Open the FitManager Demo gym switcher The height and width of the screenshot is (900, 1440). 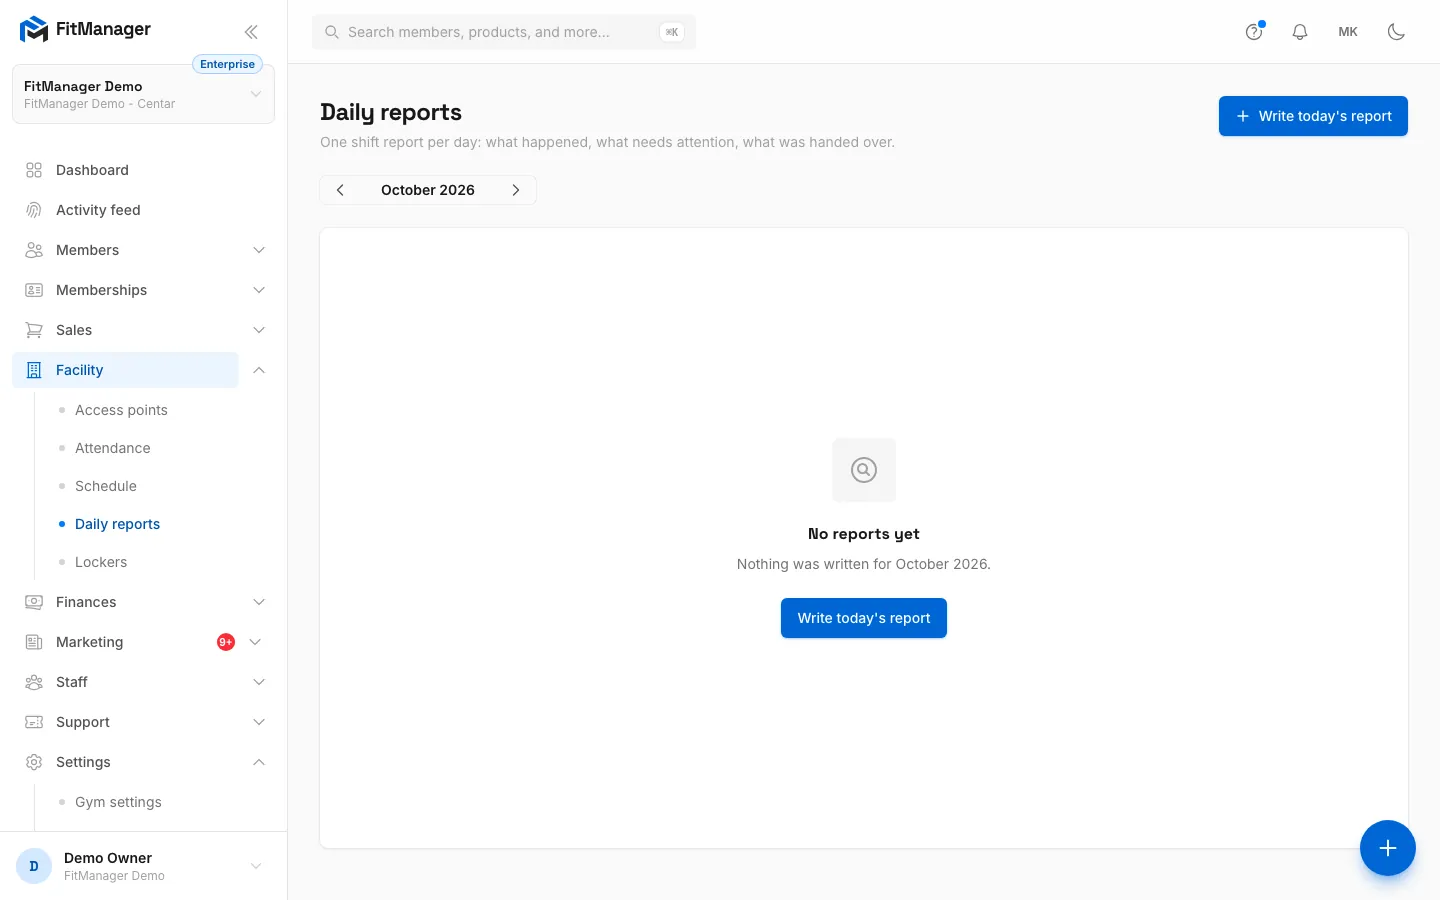click(143, 94)
